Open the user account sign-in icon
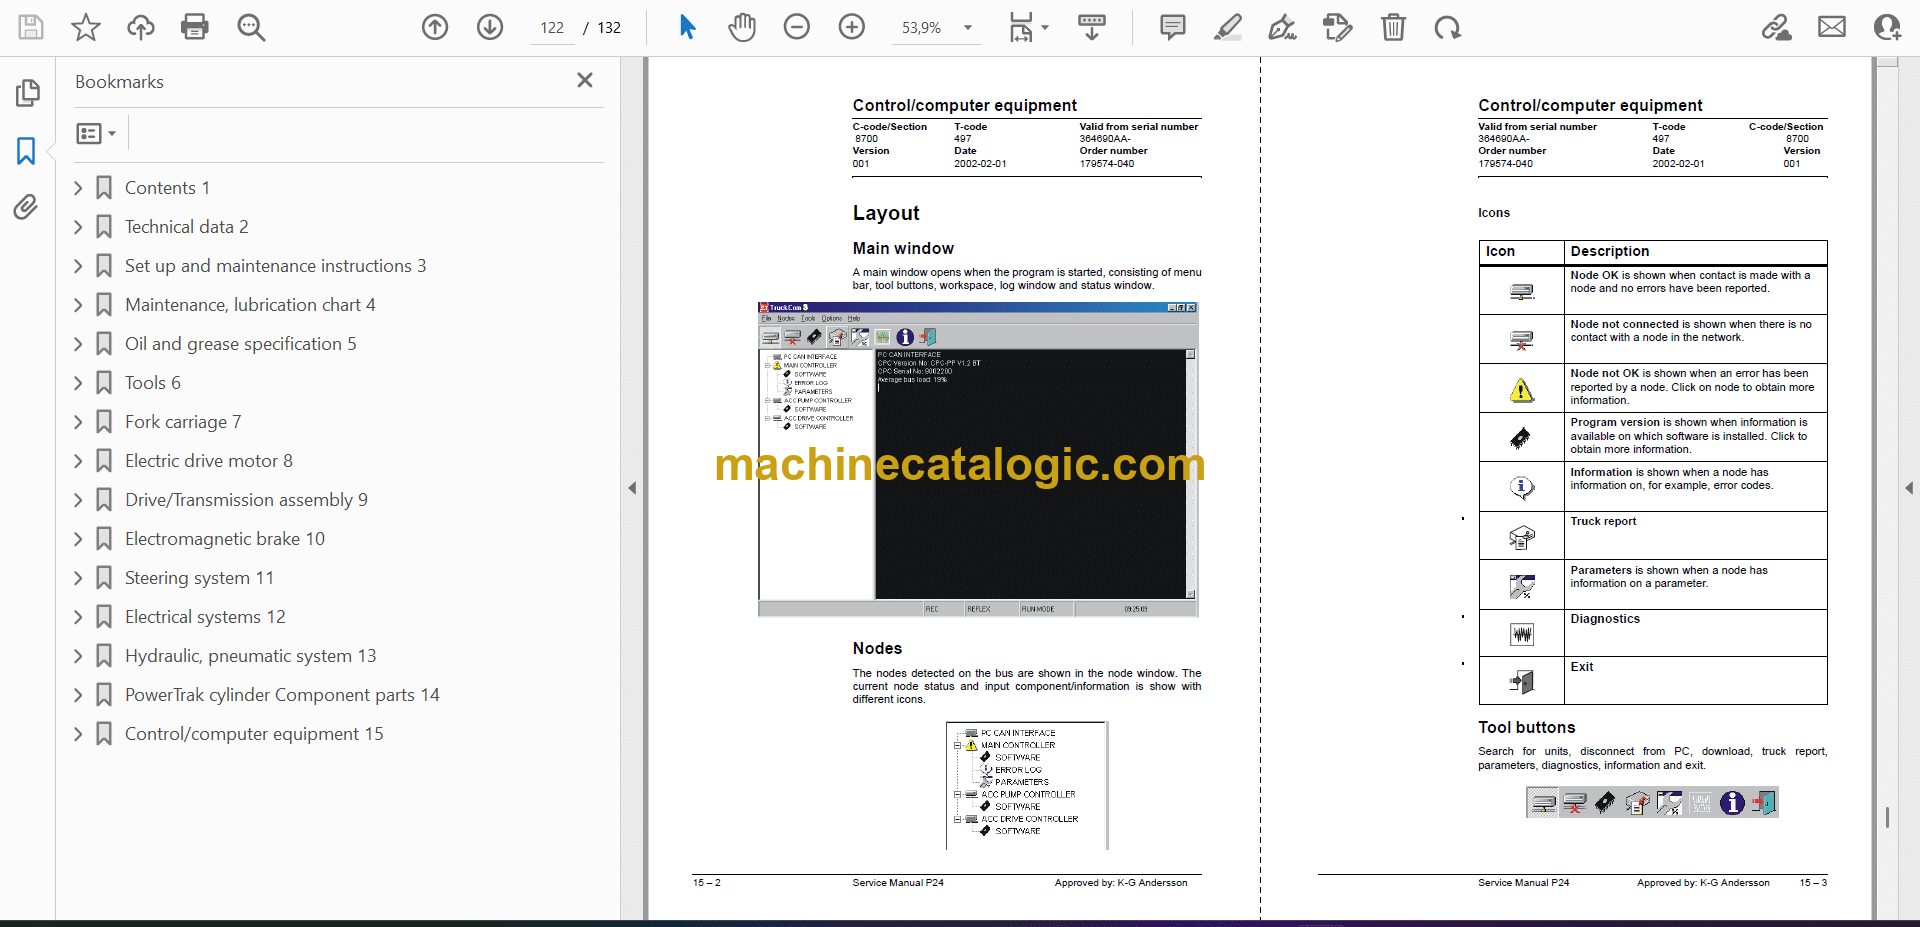 tap(1887, 27)
